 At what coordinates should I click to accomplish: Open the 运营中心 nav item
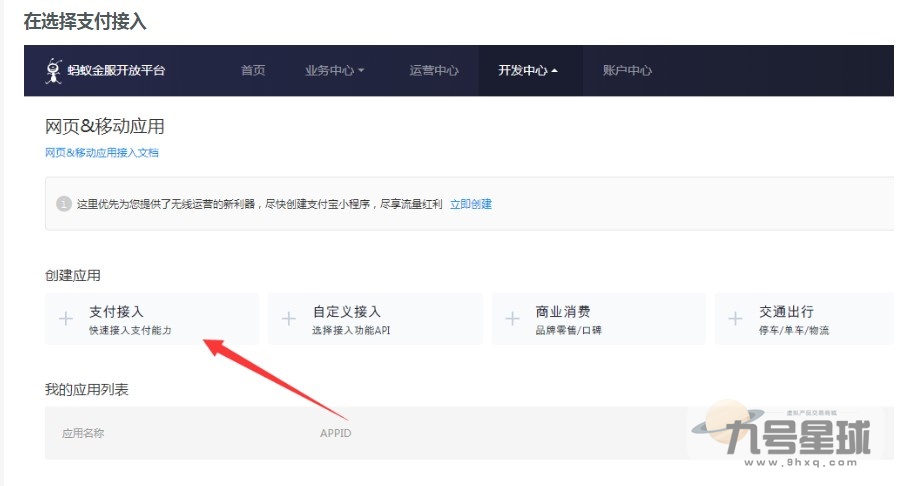434,70
